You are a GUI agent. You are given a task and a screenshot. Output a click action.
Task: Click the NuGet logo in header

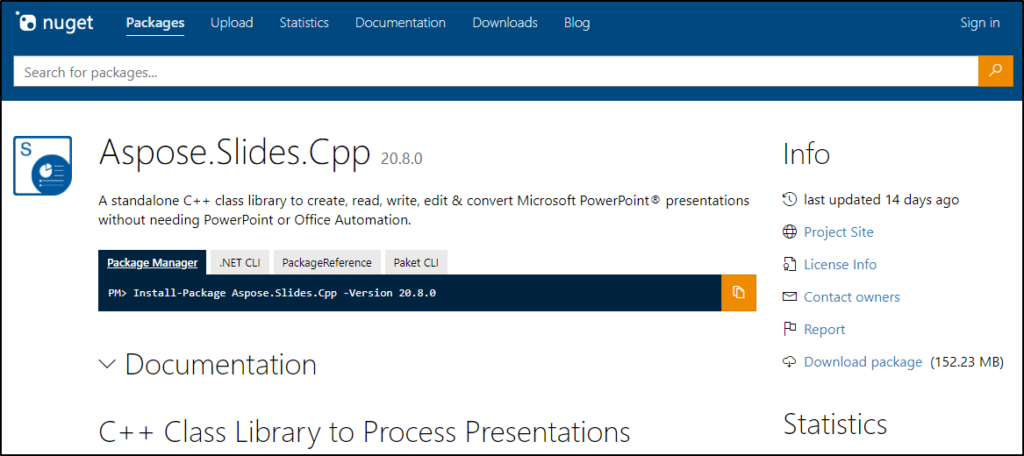tap(54, 23)
